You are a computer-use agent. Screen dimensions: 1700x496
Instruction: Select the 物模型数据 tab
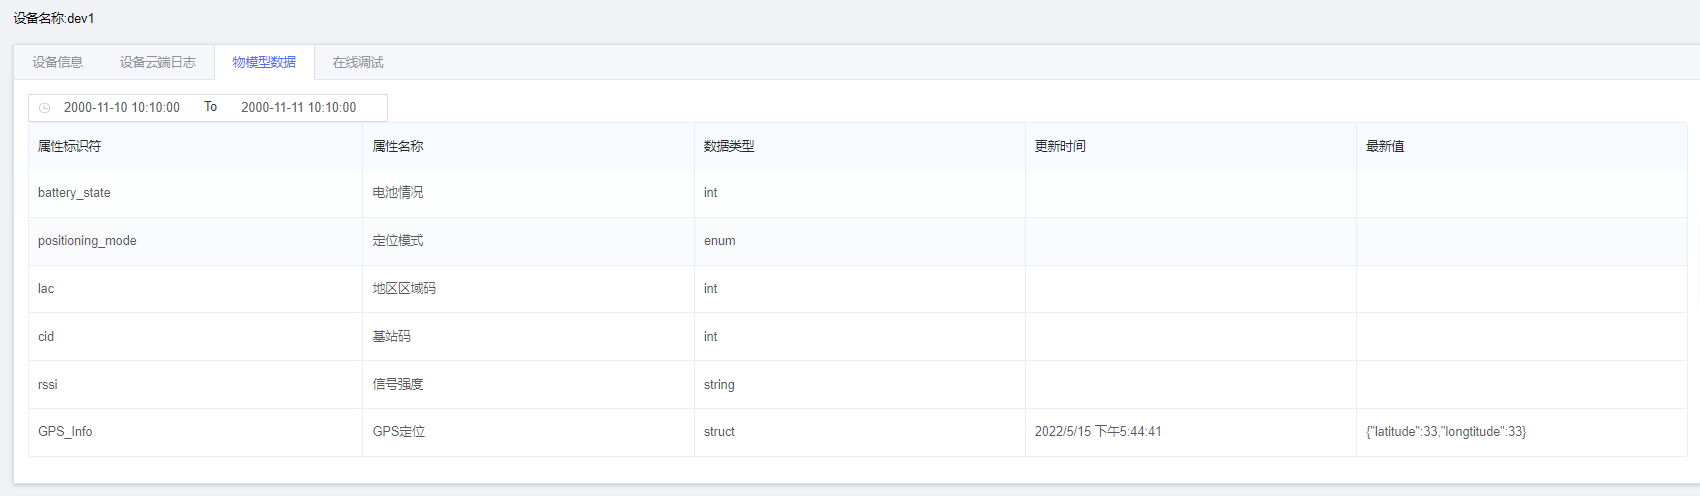tap(264, 62)
